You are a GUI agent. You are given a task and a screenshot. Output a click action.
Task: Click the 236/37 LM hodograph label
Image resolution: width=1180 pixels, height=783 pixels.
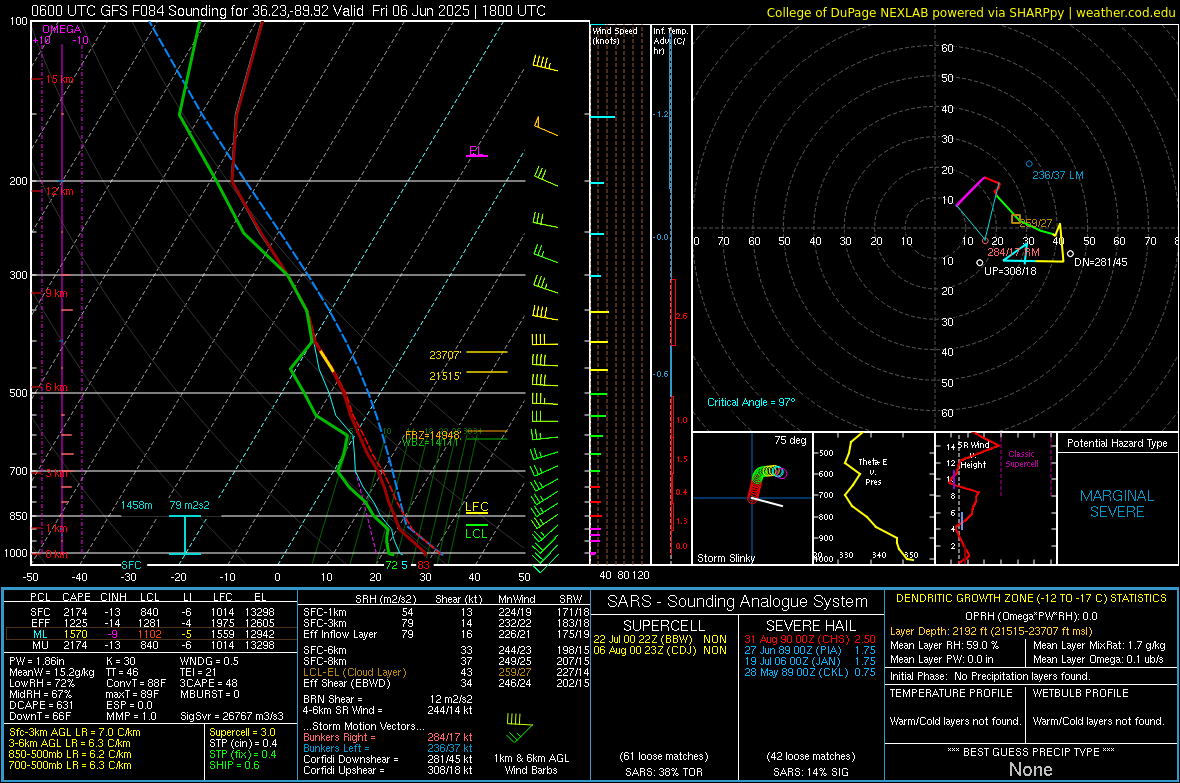(1057, 175)
